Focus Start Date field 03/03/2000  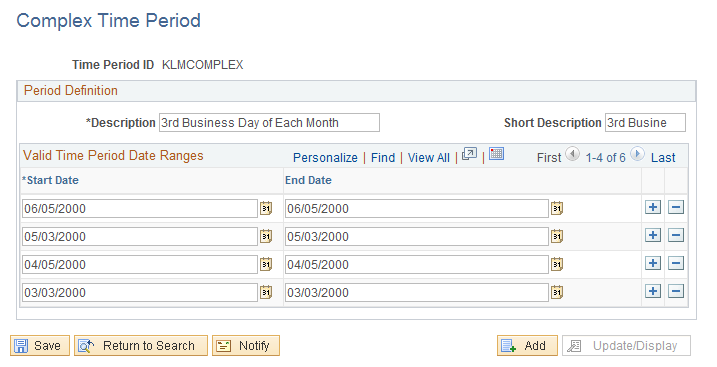140,292
